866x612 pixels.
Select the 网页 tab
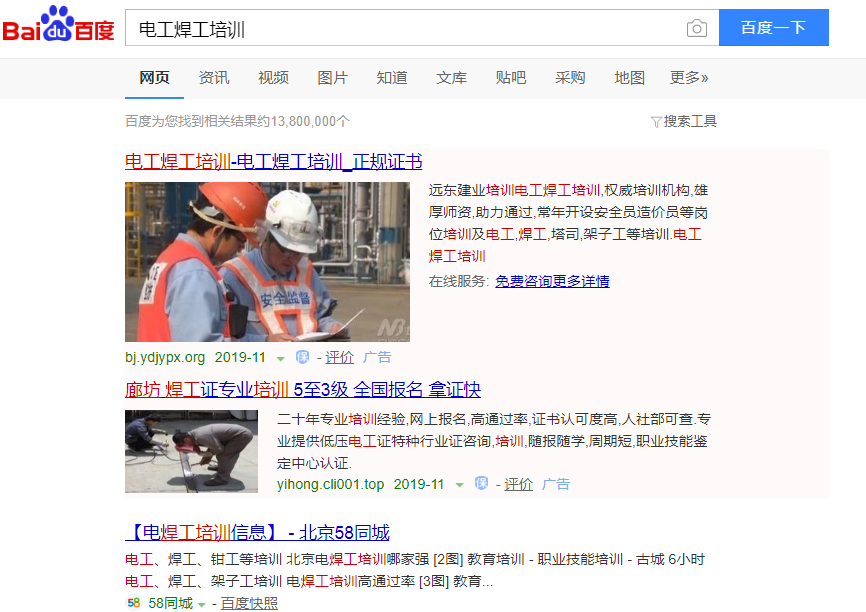[154, 78]
